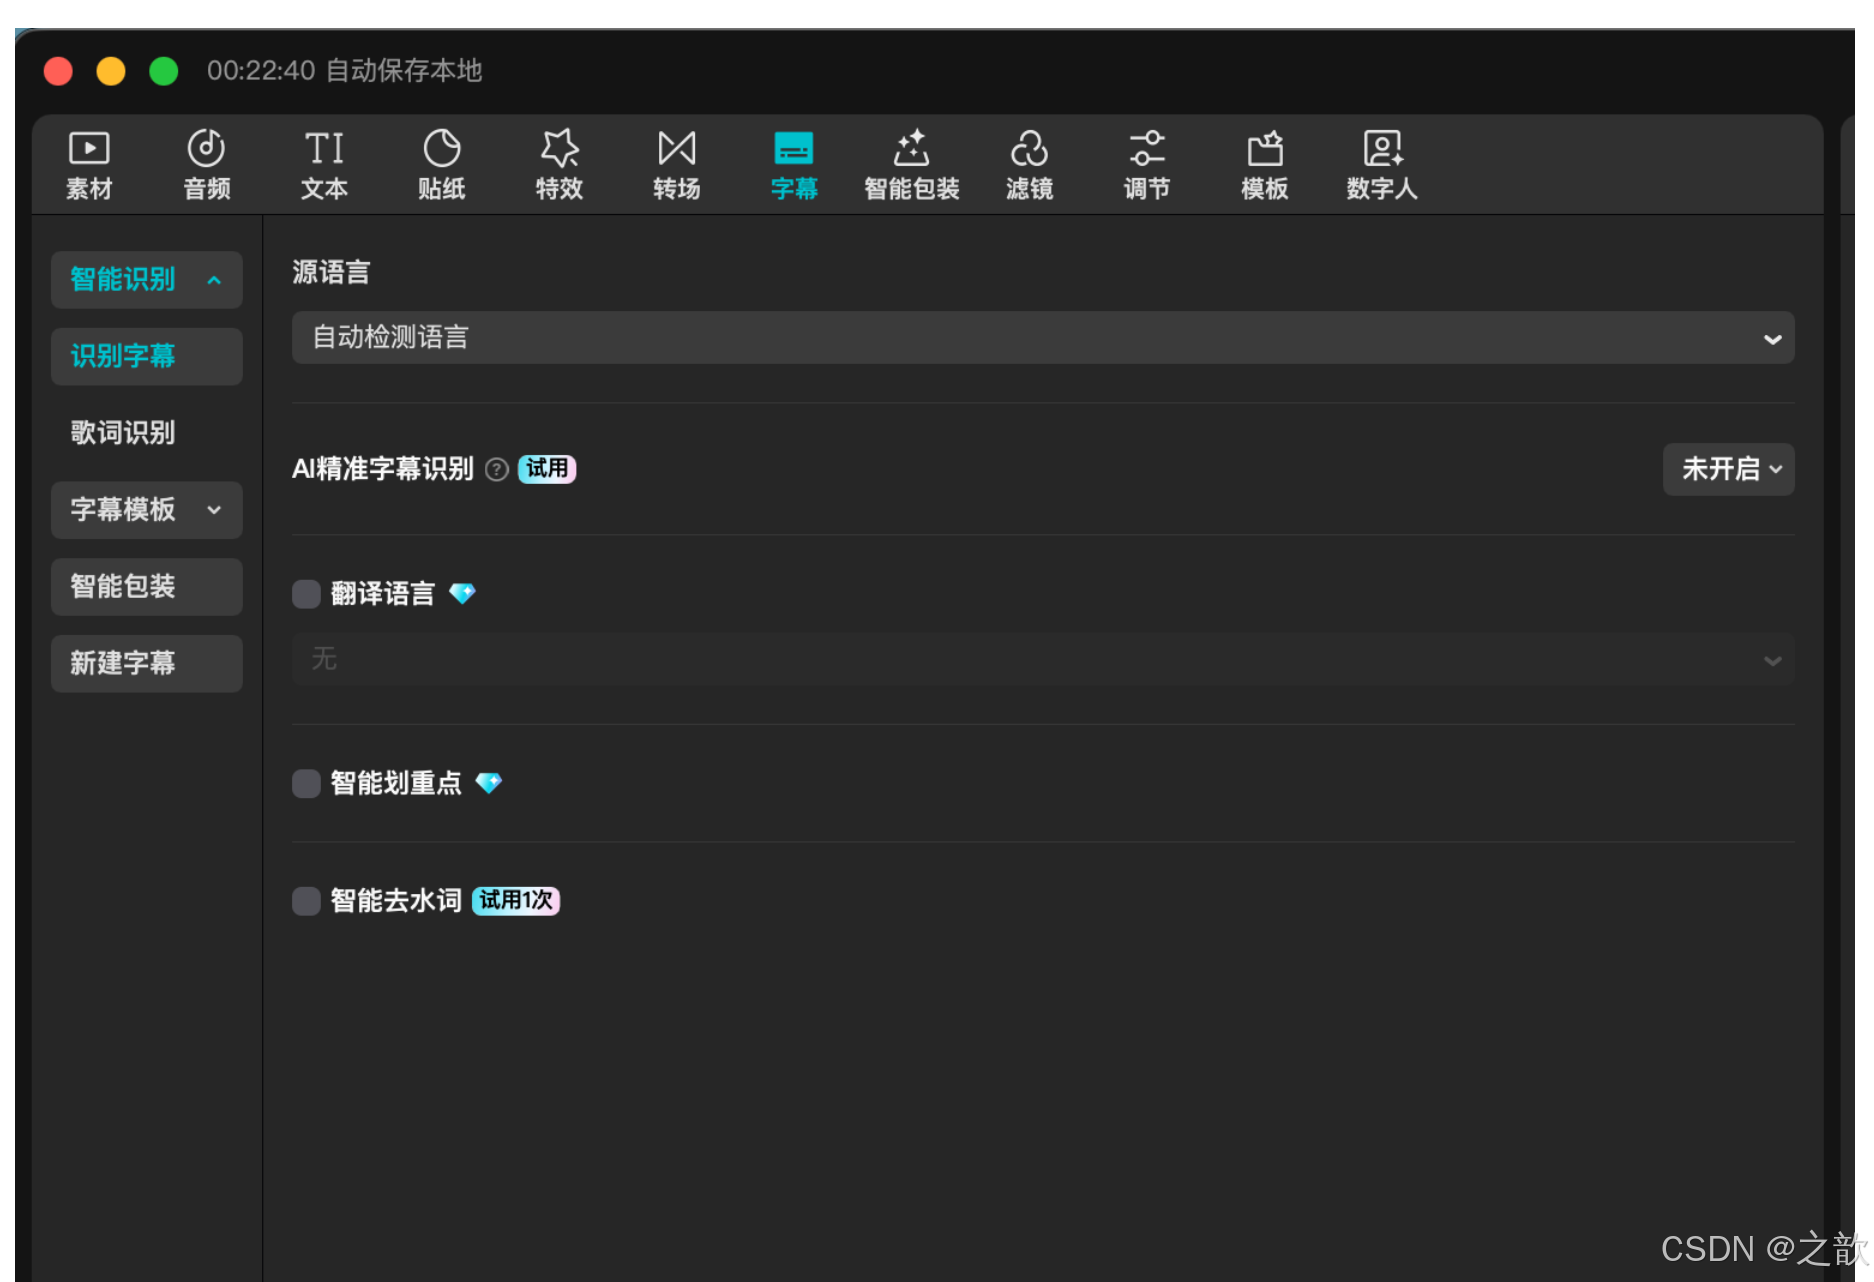Click the help icon beside AI精准字幕识别

[497, 469]
